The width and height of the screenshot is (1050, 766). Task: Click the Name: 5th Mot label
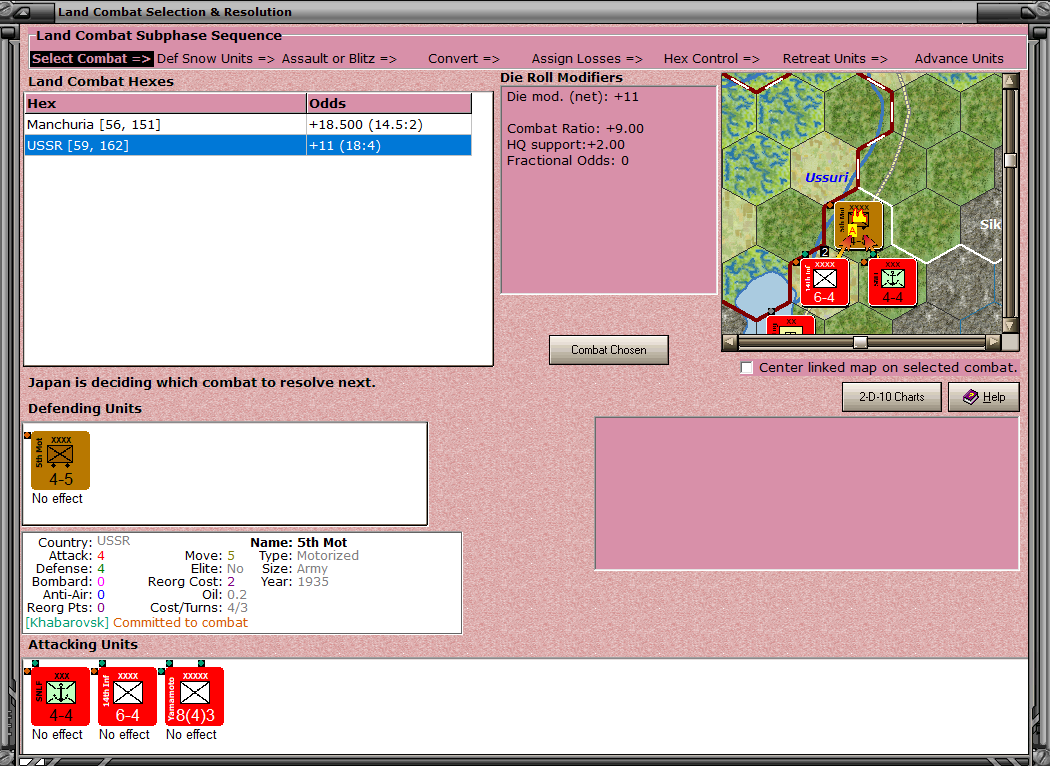click(x=299, y=542)
